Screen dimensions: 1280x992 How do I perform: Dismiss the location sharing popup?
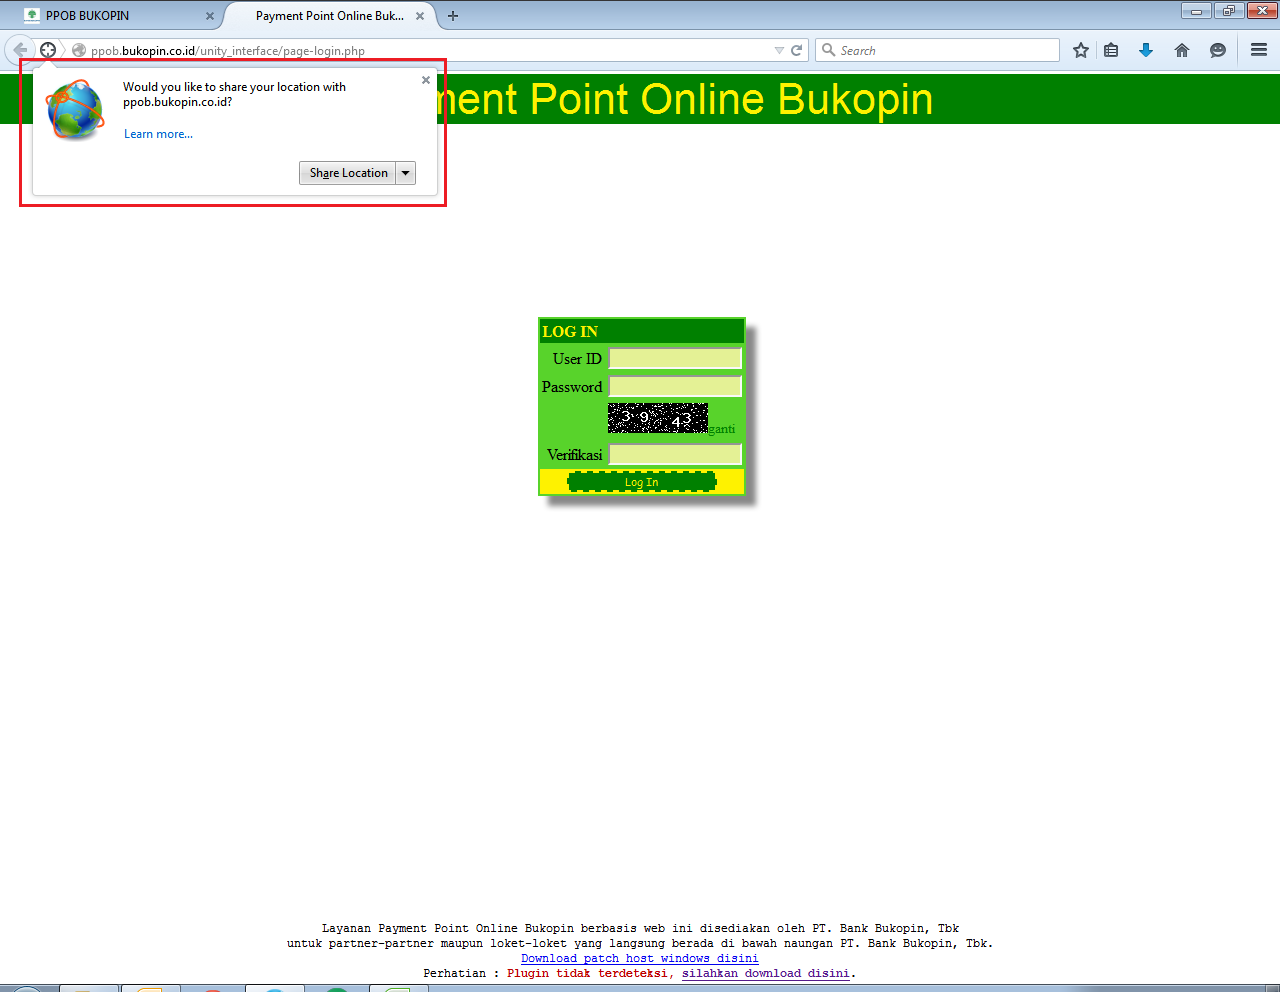426,80
